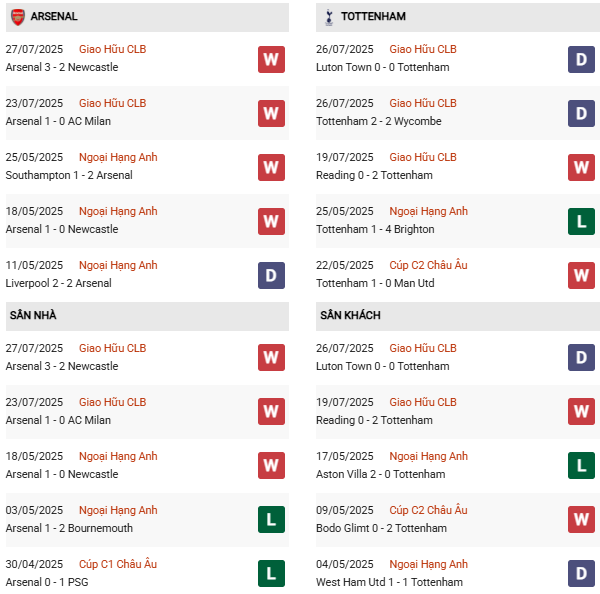Click W badge for Arsenal 3-2 Newcastle under Arsenal
600x594 pixels.
271,59
